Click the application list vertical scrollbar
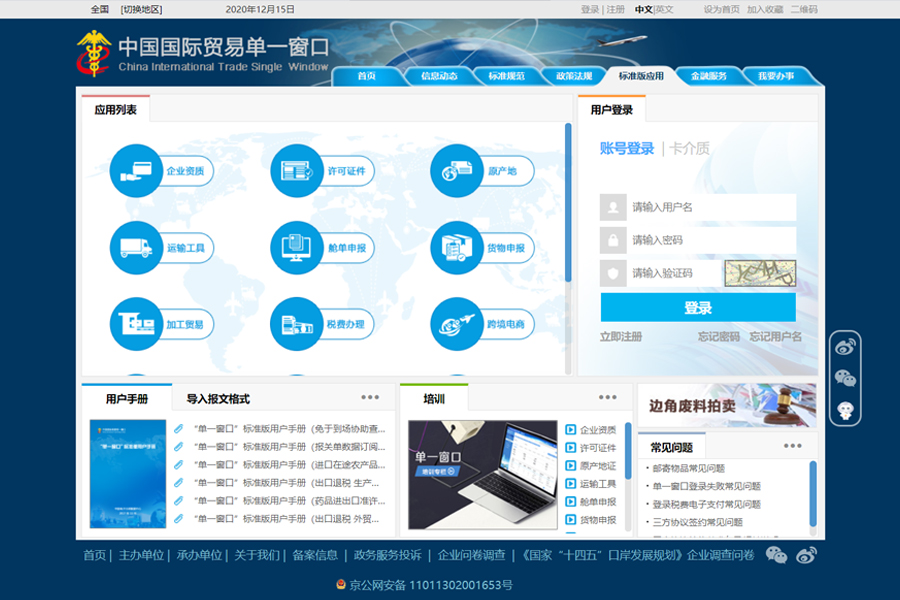Viewport: 900px width, 600px height. (568, 203)
